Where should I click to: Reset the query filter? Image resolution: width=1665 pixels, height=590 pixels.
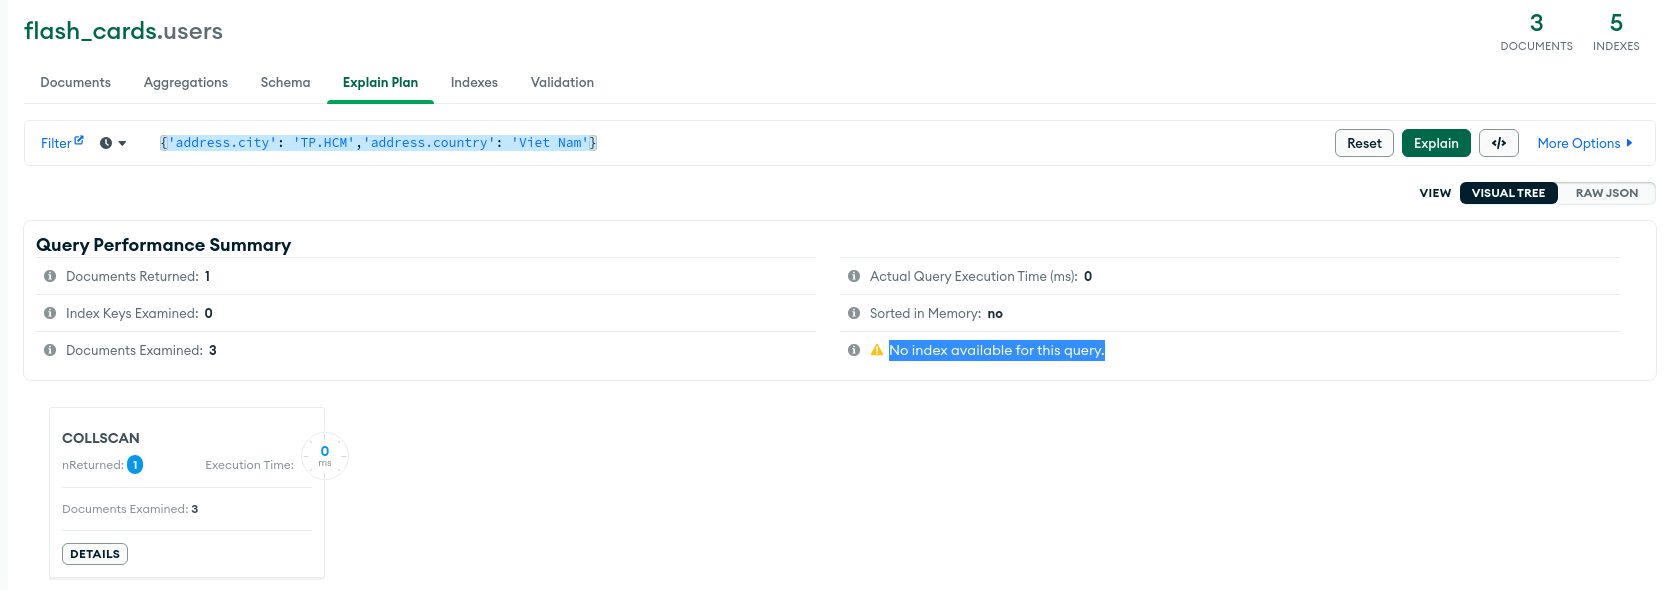(x=1364, y=143)
